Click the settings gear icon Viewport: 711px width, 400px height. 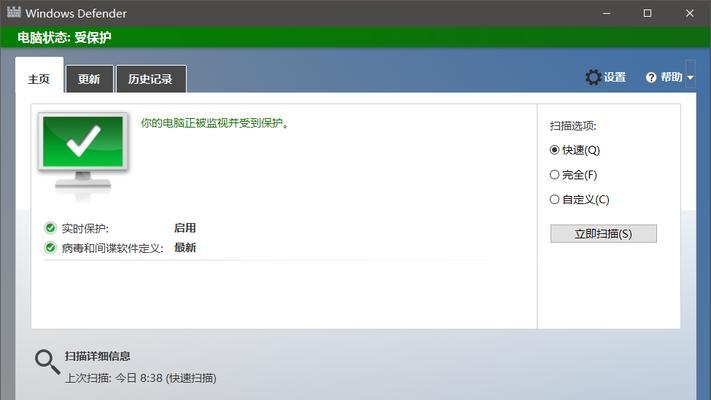point(593,77)
